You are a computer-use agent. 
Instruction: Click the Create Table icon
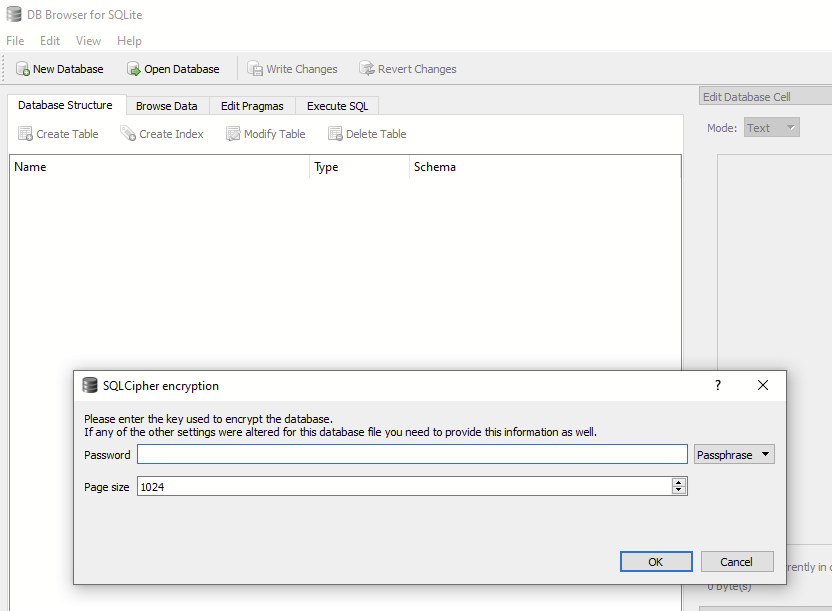25,134
